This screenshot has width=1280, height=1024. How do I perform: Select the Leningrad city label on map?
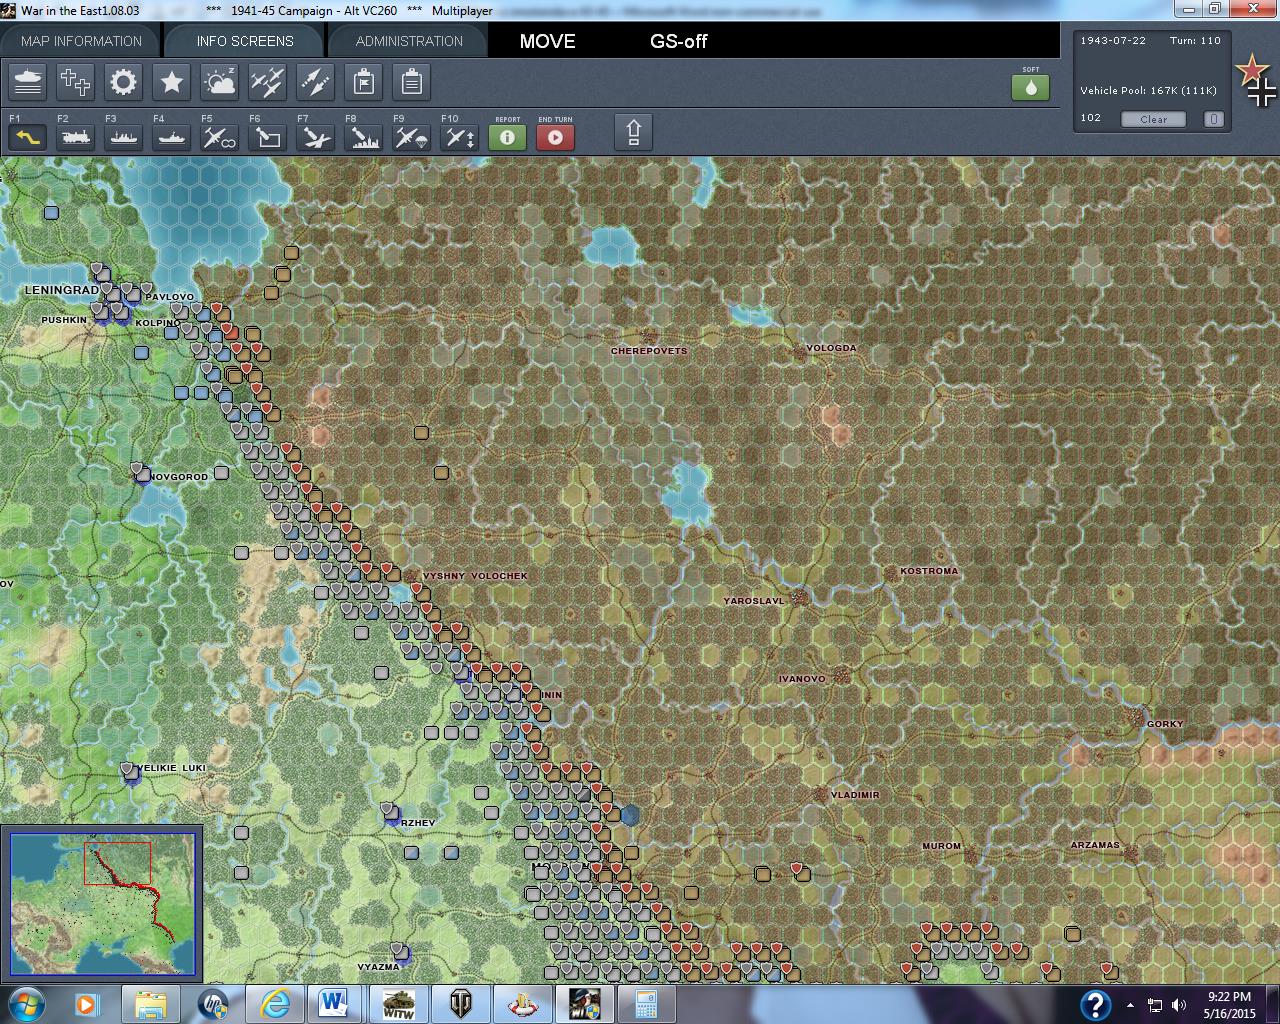coord(62,290)
